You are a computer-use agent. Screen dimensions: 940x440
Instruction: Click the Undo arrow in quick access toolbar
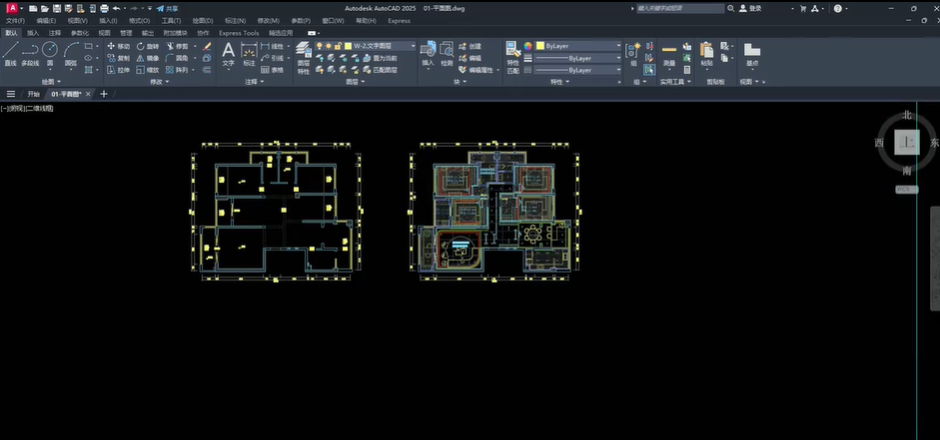(116, 8)
